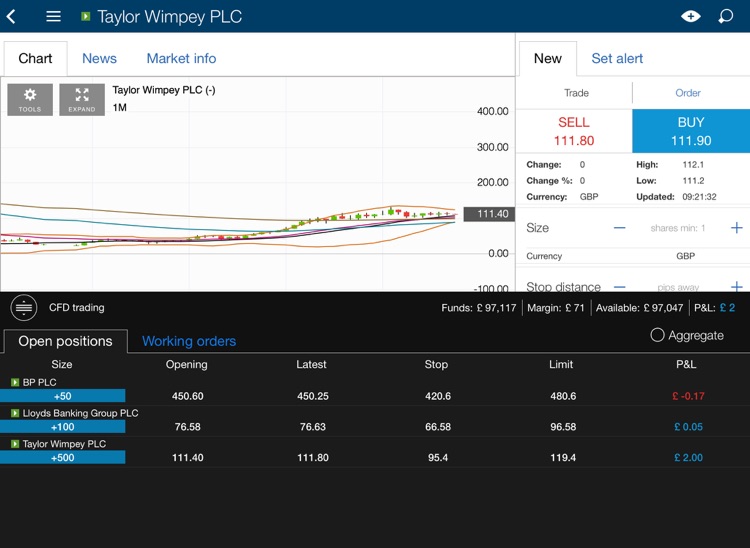Tap the Lloyds latest price 76.63
The height and width of the screenshot is (548, 750).
312,427
